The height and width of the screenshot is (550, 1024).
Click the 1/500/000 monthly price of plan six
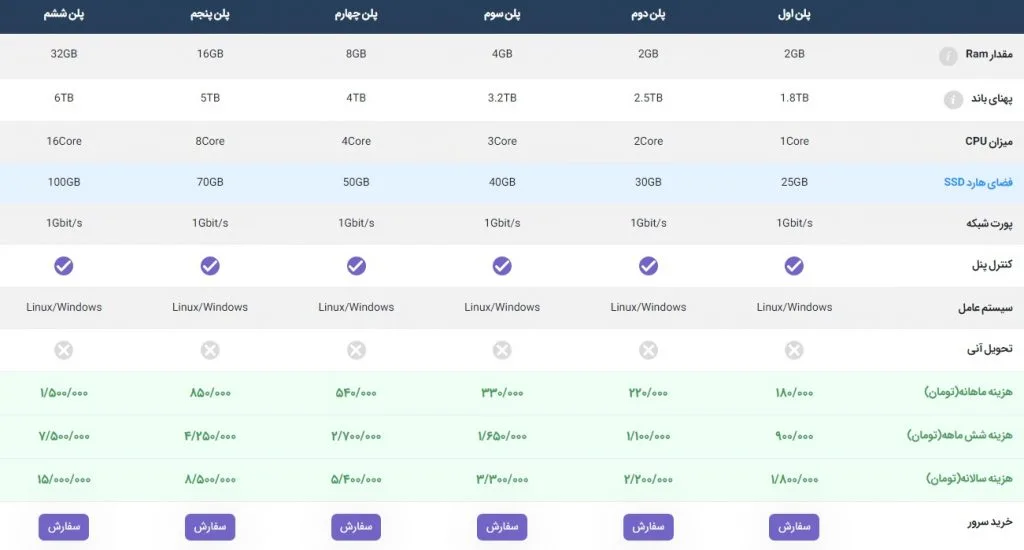click(63, 393)
